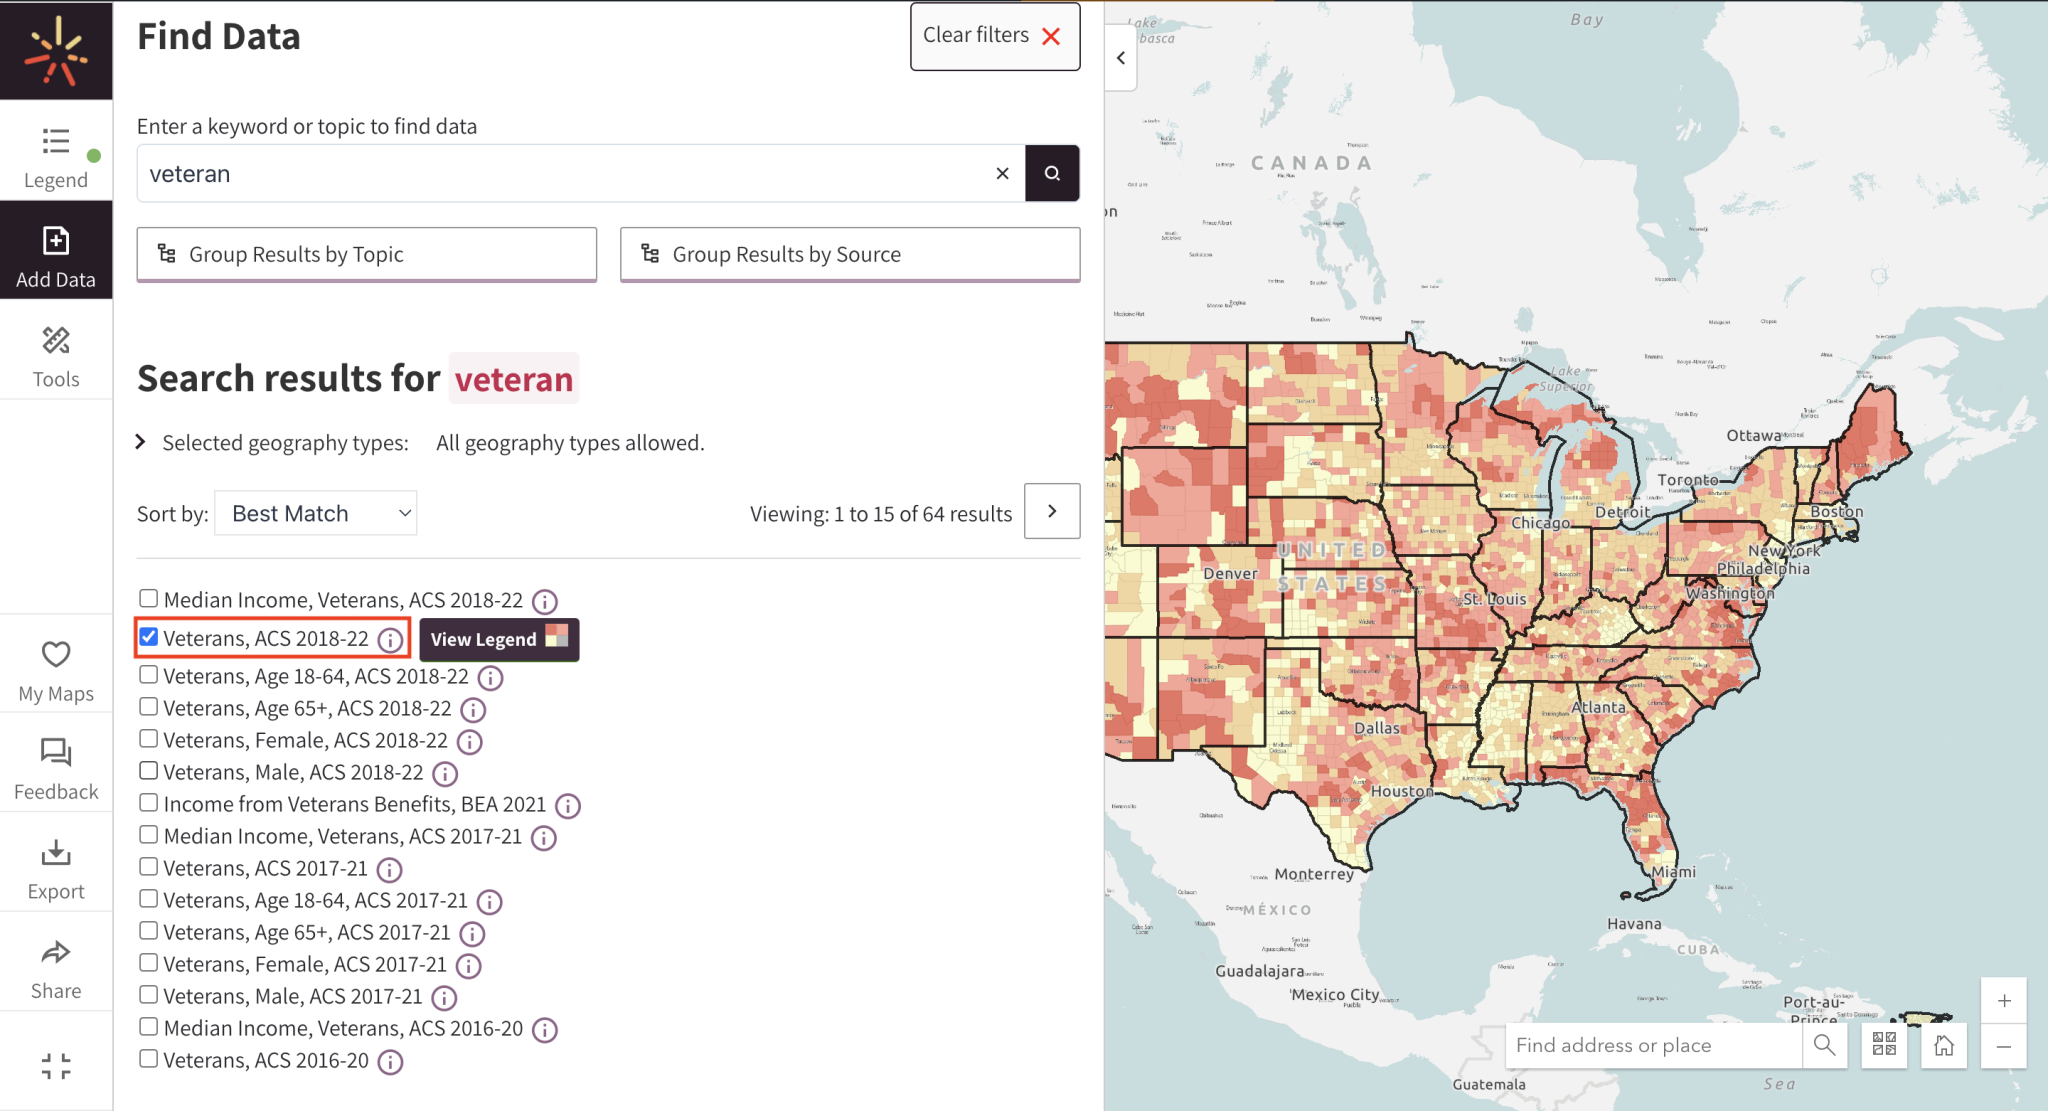Uncheck the Veterans, ACS 2018-22 layer

[x=148, y=636]
